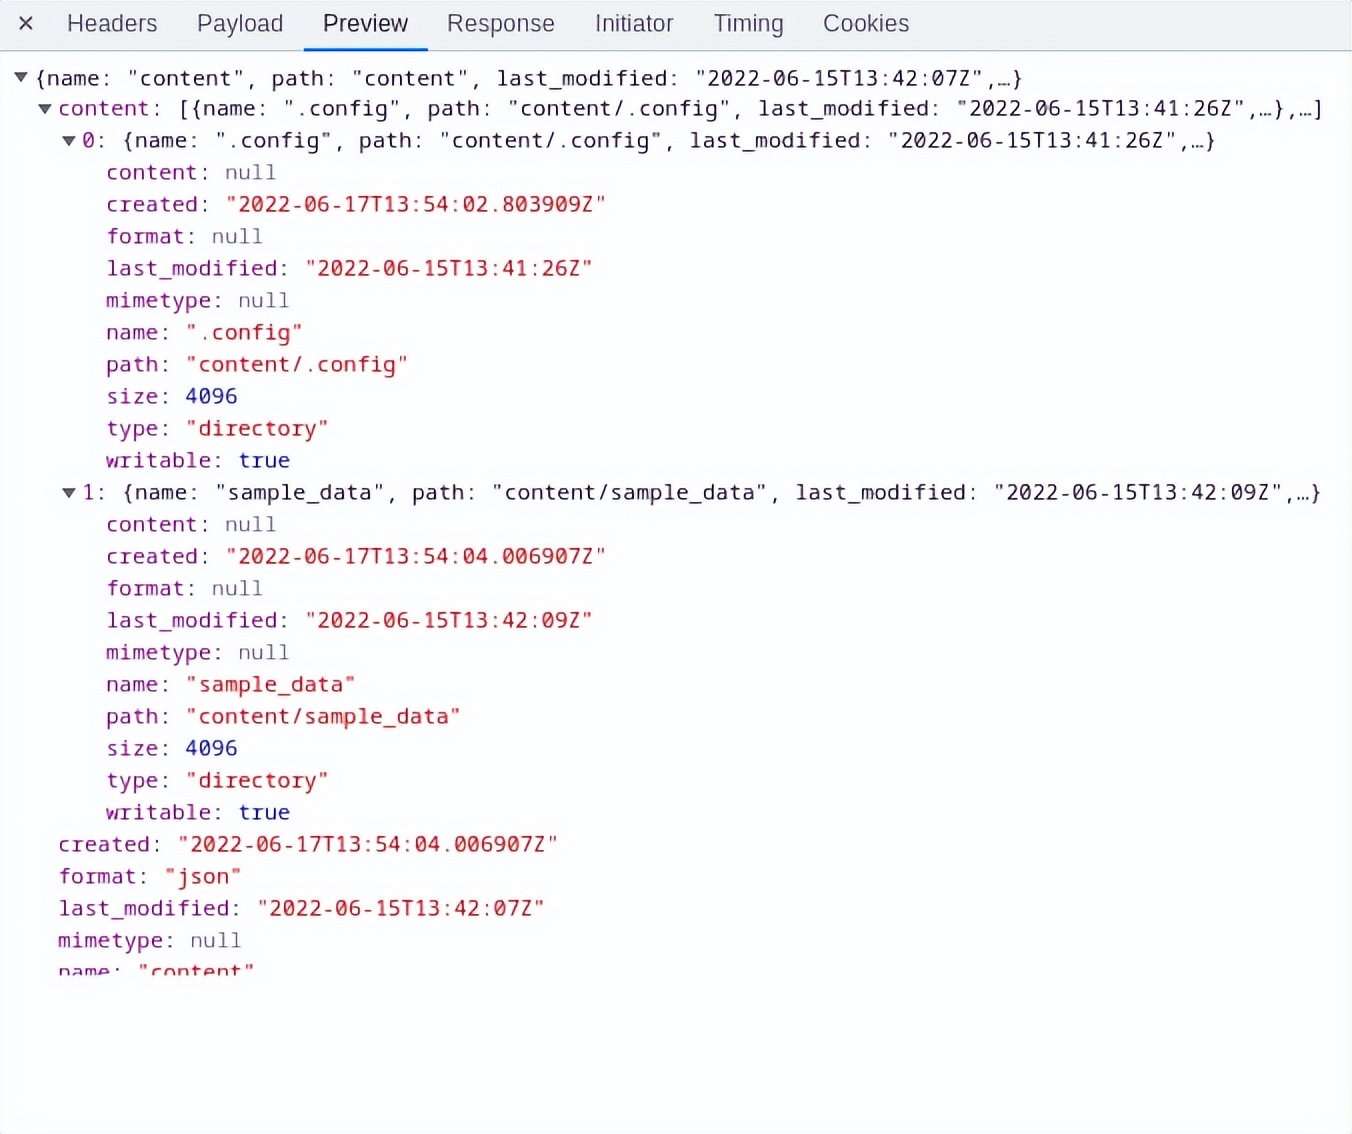View the Timing tab

[x=748, y=23]
